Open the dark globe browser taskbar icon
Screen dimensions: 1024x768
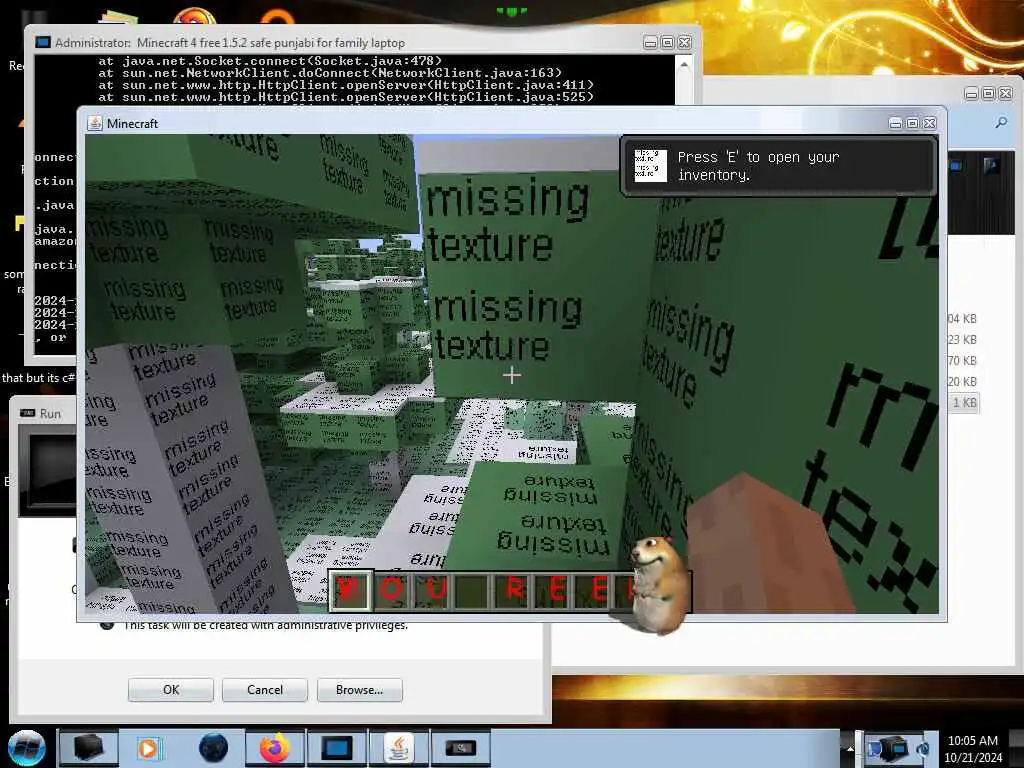pos(214,748)
